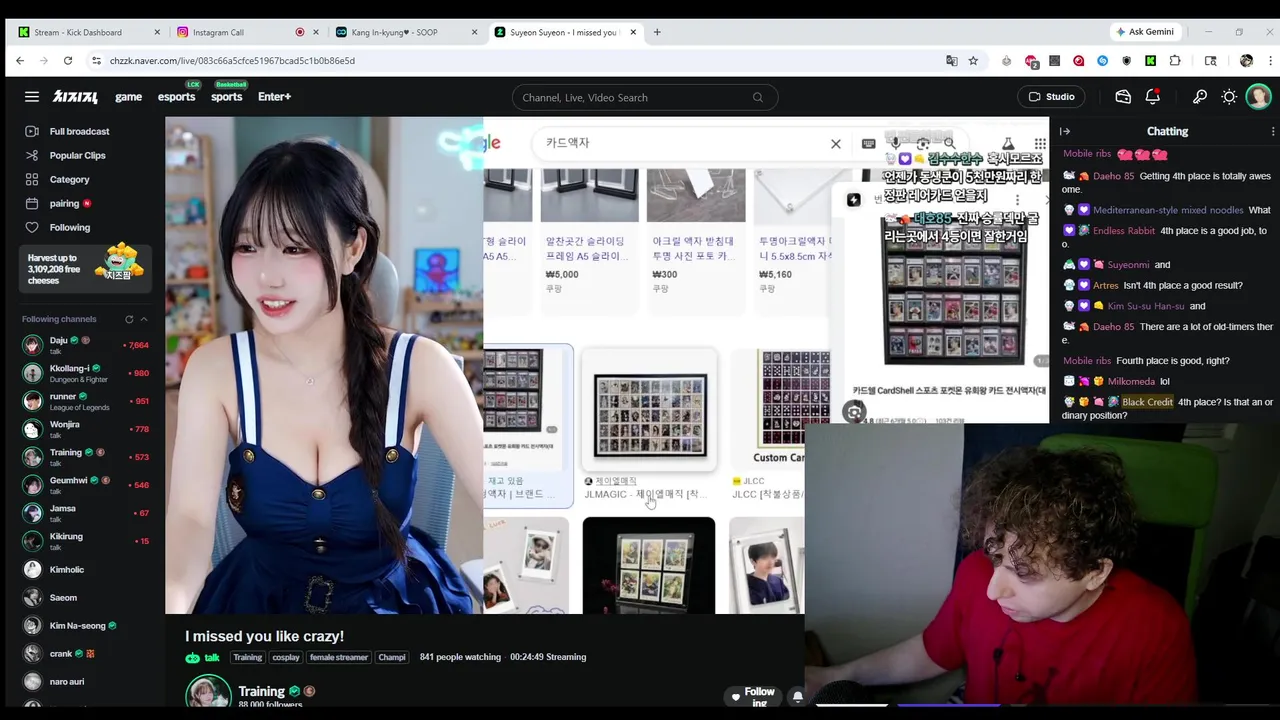
Task: Click the female streamer tag
Action: [x=338, y=657]
